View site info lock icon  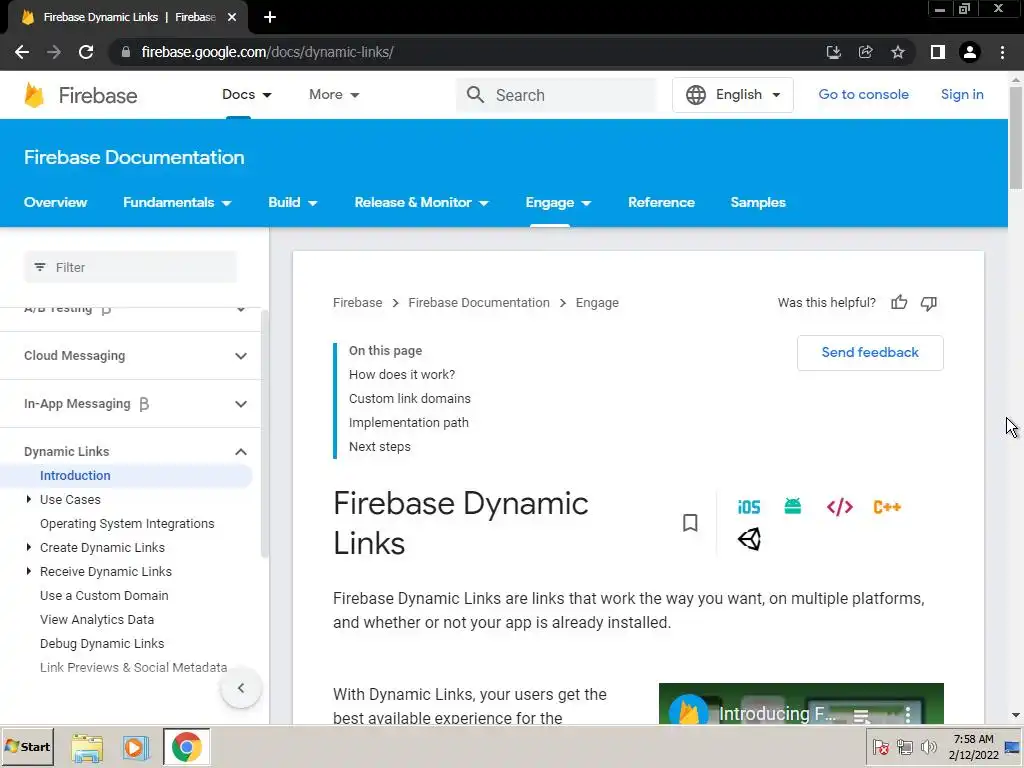pos(125,52)
